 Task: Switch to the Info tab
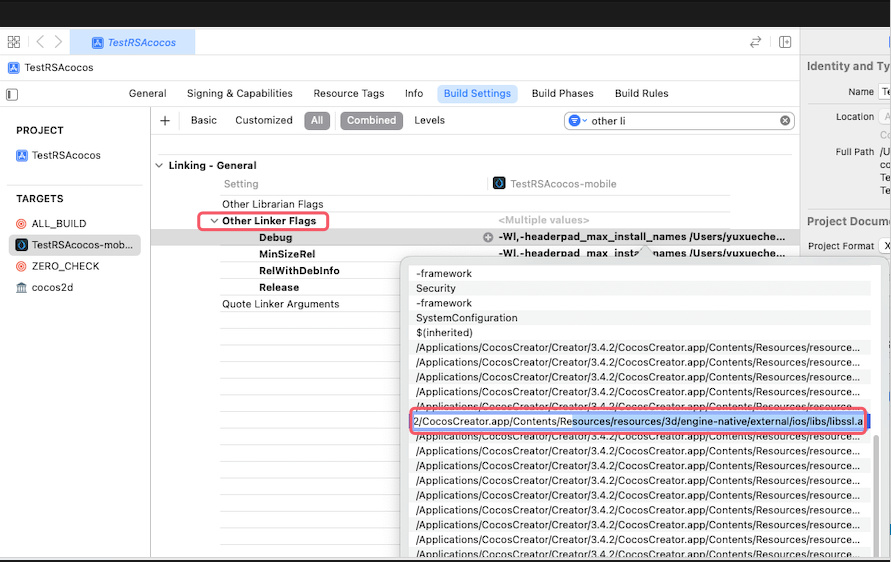pyautogui.click(x=414, y=93)
